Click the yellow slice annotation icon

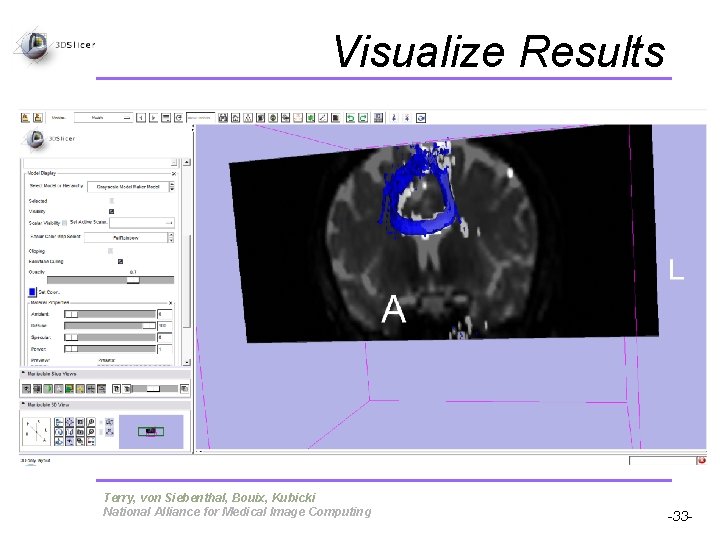pos(80,389)
